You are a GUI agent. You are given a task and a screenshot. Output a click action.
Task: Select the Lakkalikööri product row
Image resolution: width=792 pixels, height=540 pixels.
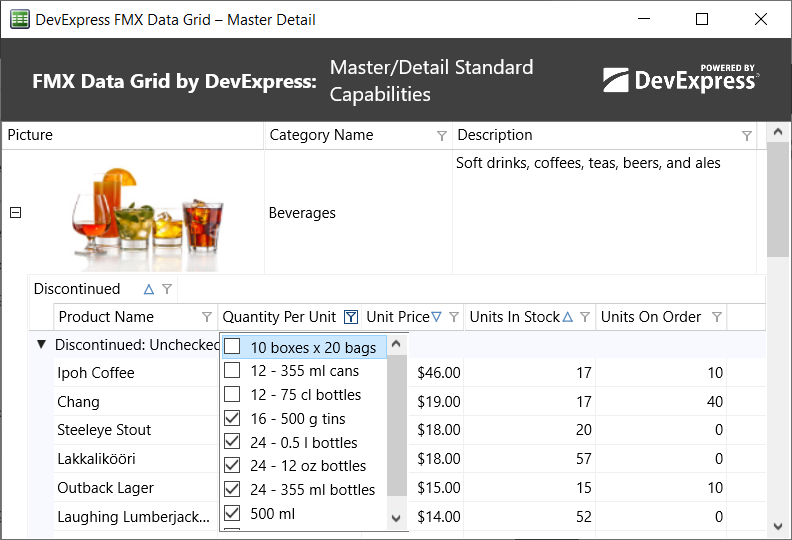(x=136, y=459)
